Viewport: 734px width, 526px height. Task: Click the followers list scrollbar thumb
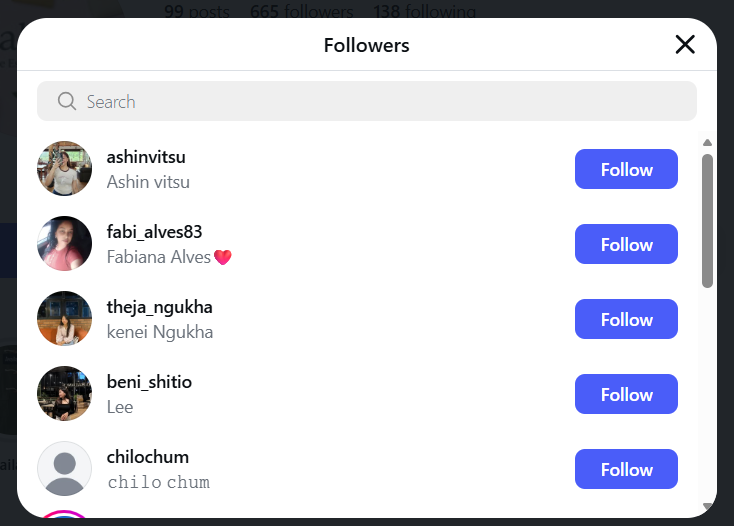[x=707, y=220]
